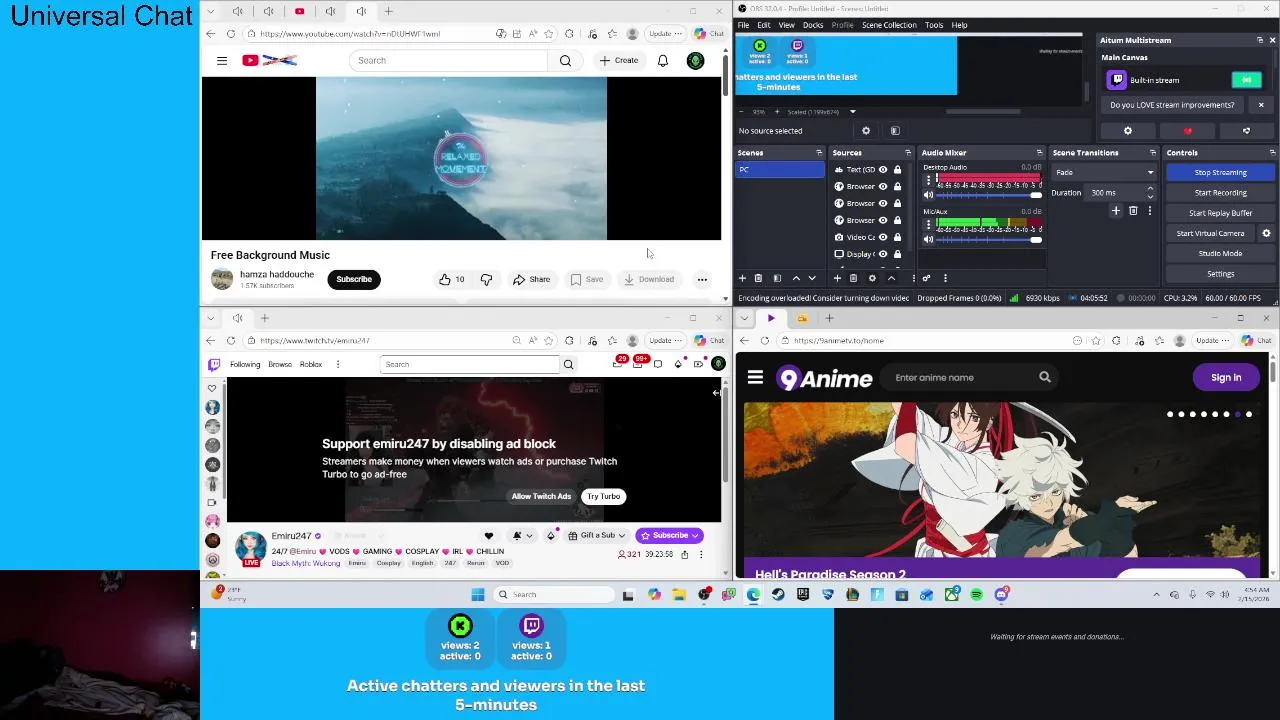
Task: Open YouTube notifications bell
Action: click(662, 60)
